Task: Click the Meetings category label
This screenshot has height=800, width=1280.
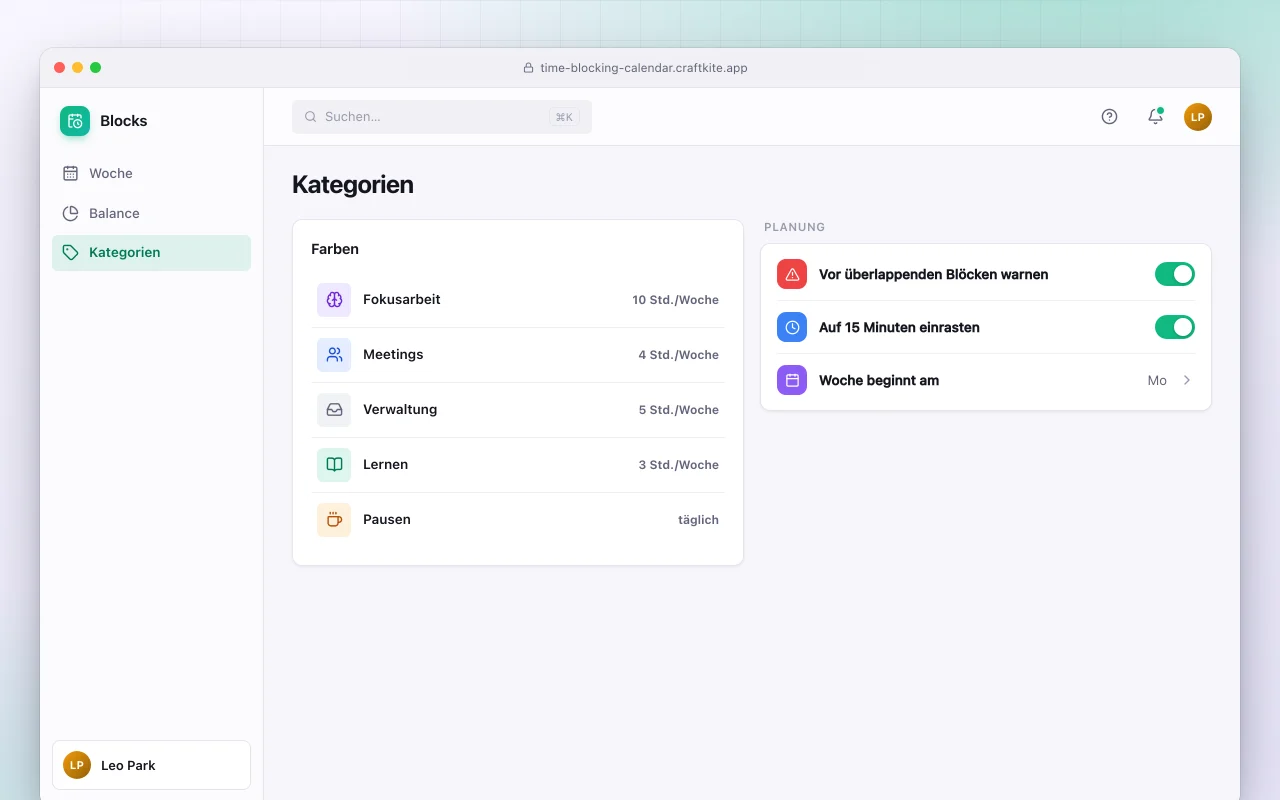Action: 393,355
